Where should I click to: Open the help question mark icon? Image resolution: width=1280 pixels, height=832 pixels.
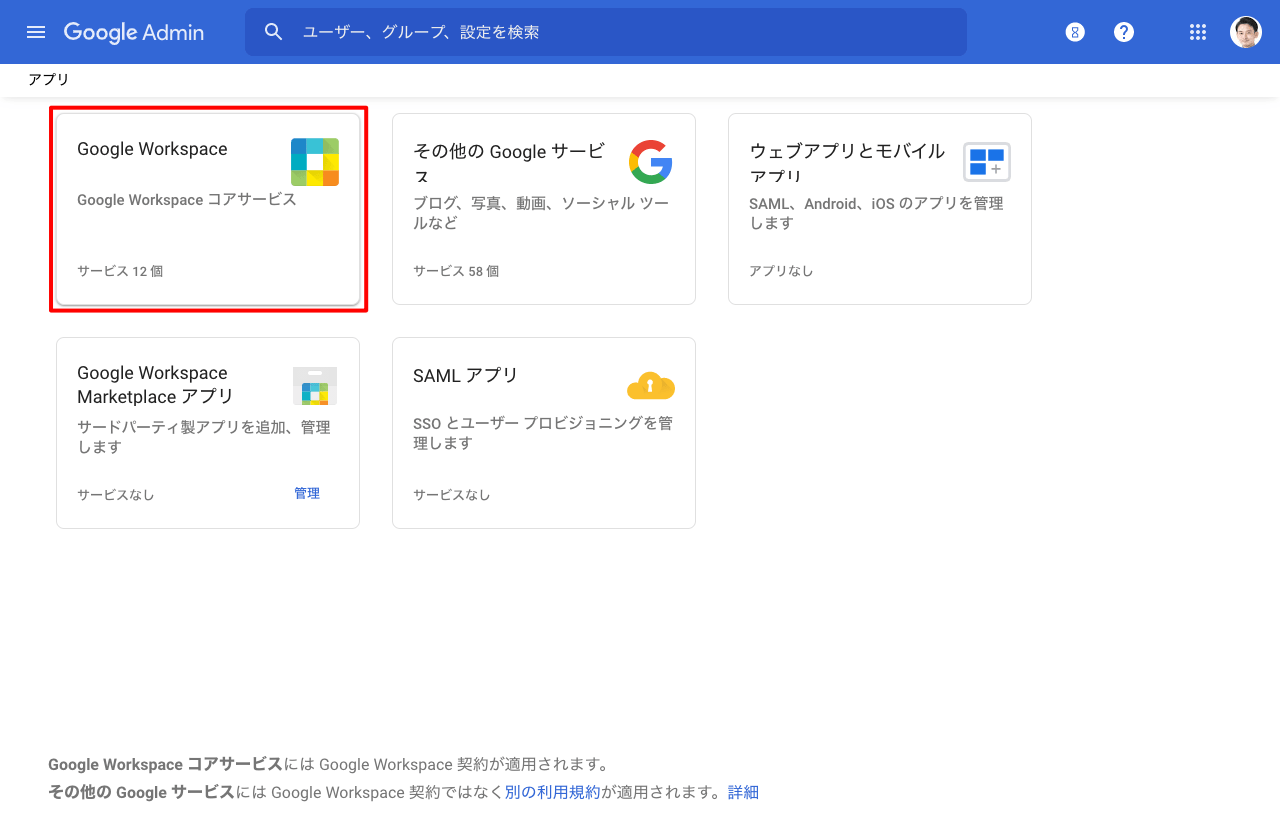tap(1124, 32)
